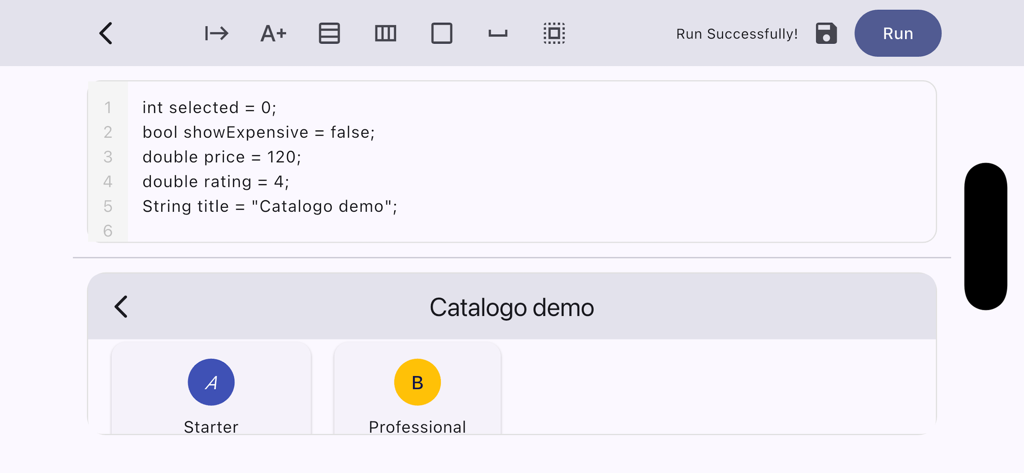Click line number 6 in editor gutter
The width and height of the screenshot is (1024, 473).
pos(108,231)
